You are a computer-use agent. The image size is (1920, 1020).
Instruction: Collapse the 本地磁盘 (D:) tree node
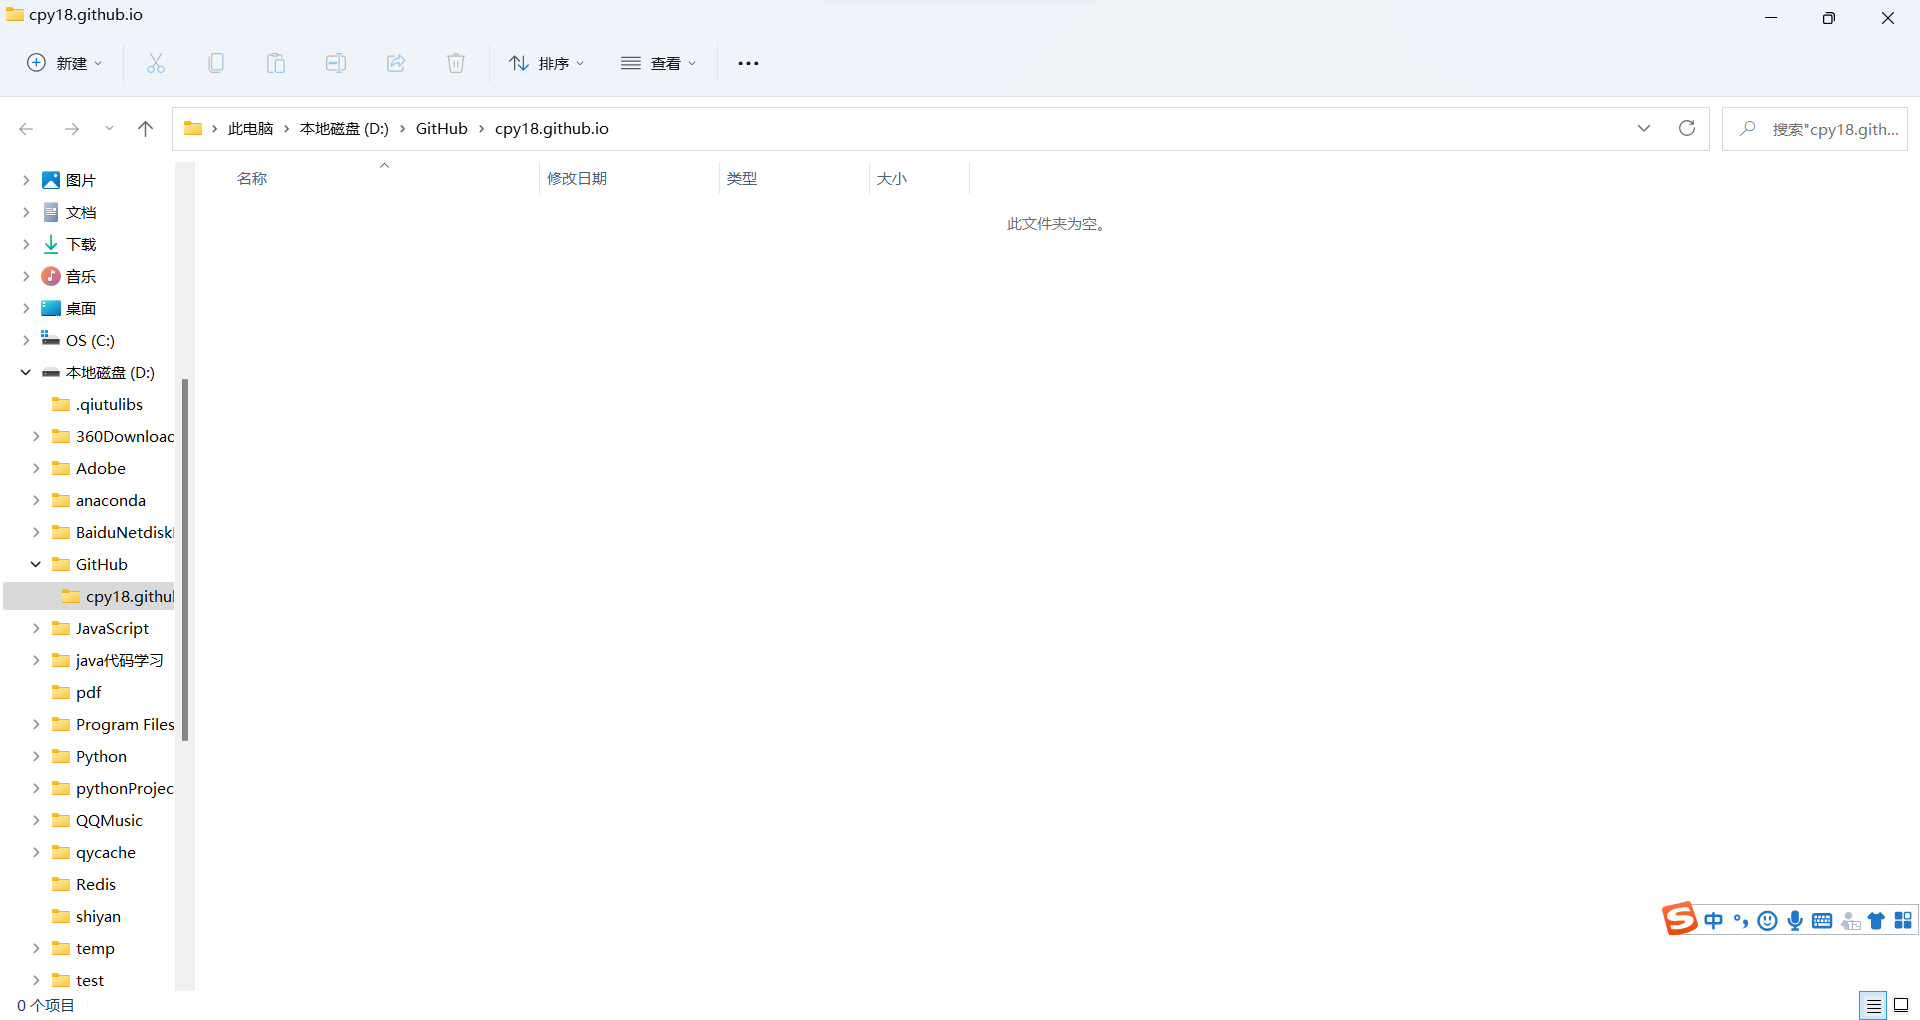[25, 372]
